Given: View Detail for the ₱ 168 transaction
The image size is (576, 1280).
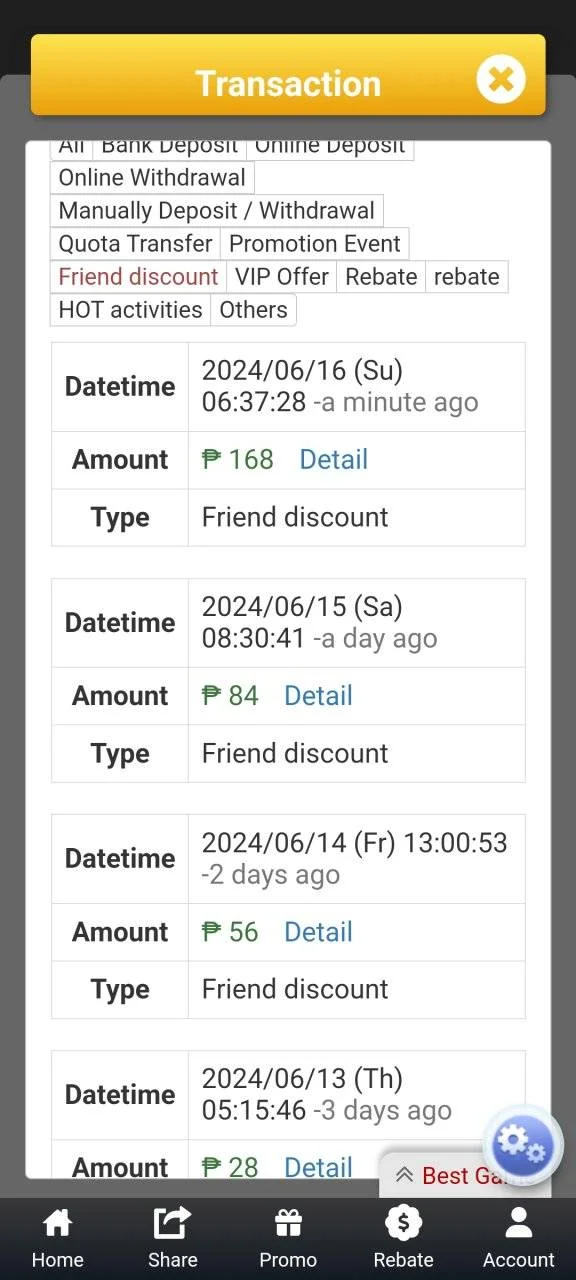Looking at the screenshot, I should click(334, 460).
